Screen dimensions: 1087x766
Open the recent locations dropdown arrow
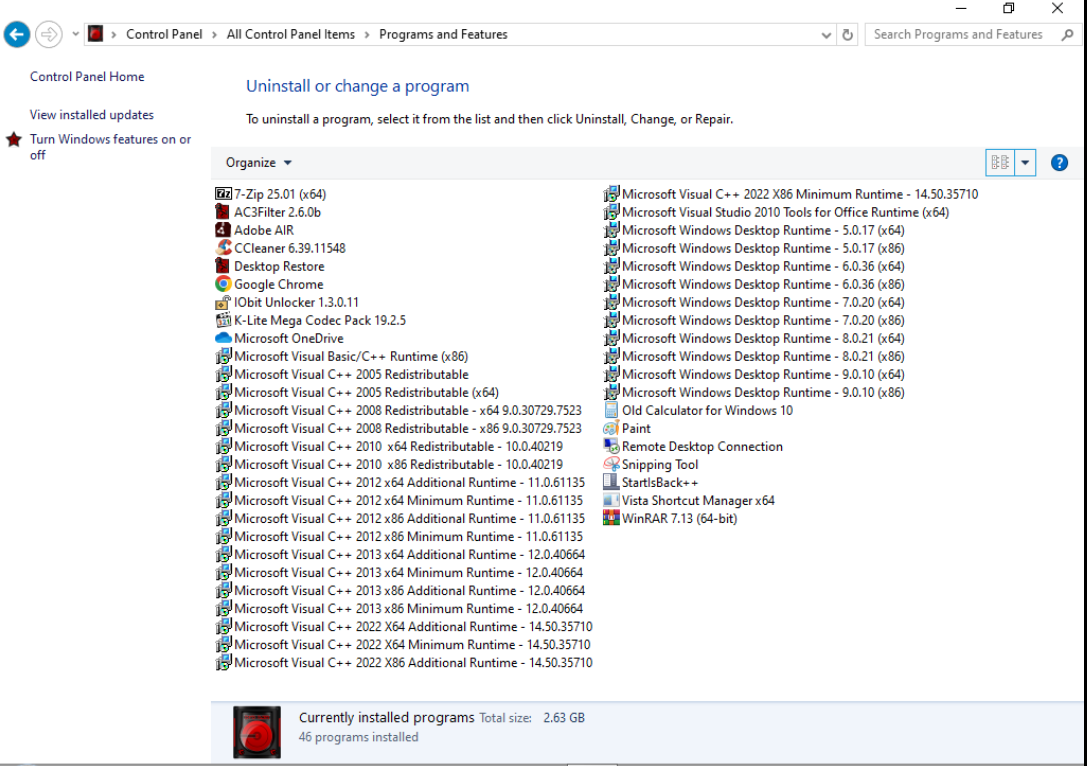point(75,34)
